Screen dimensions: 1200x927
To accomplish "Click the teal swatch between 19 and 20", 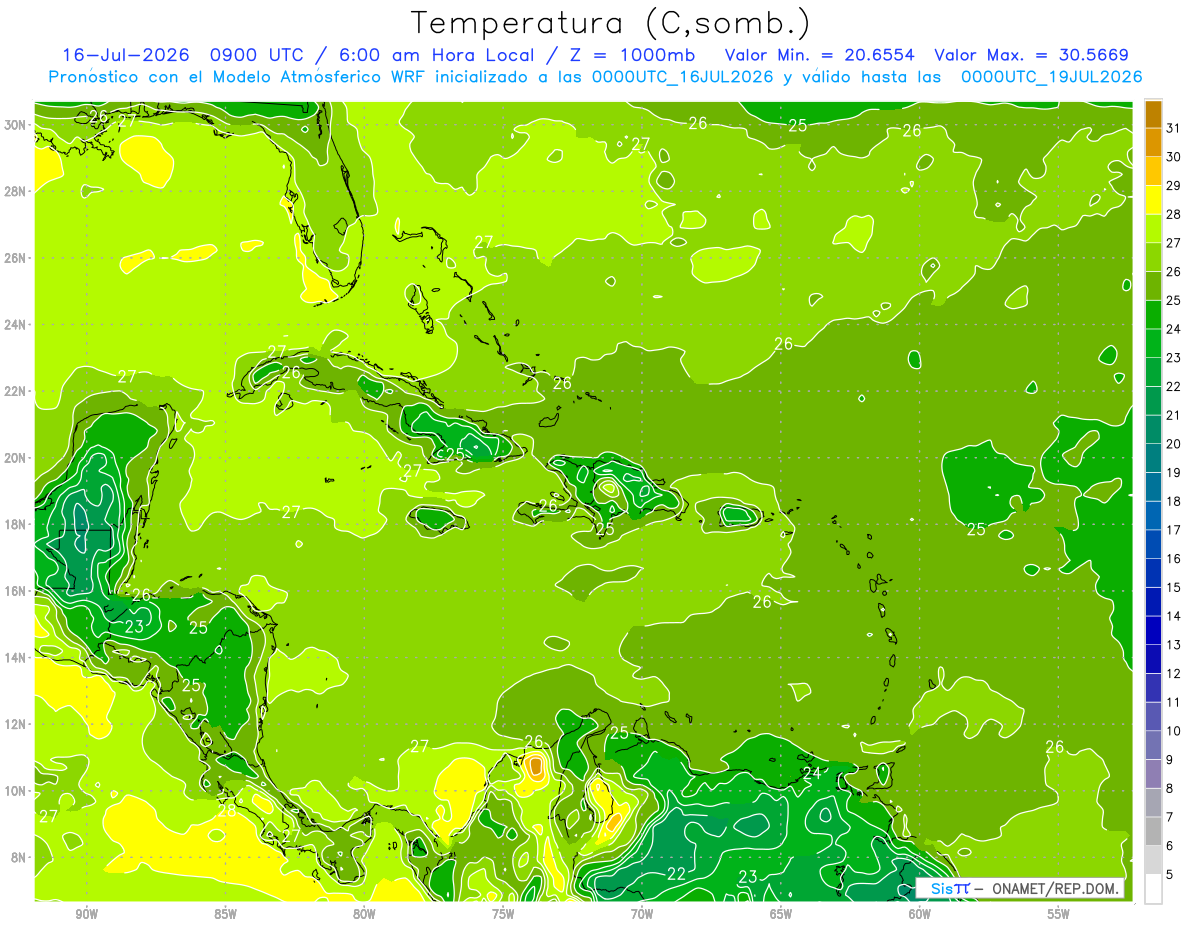I will pos(1153,457).
